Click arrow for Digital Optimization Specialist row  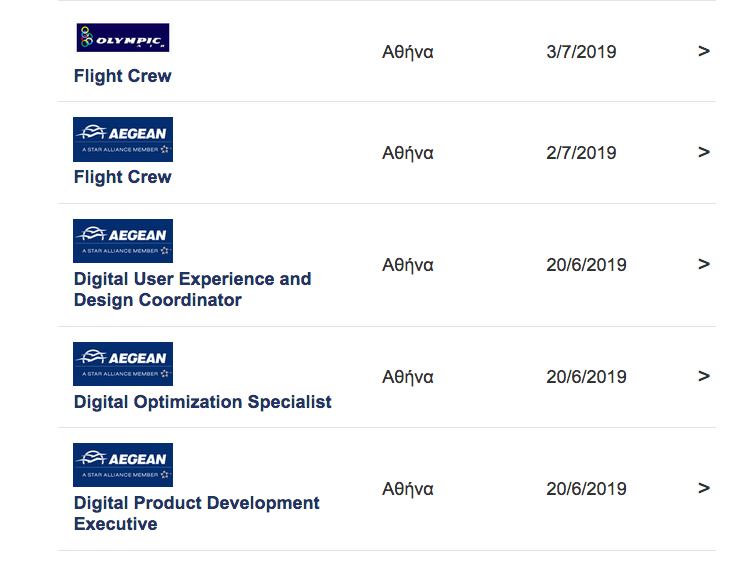704,376
